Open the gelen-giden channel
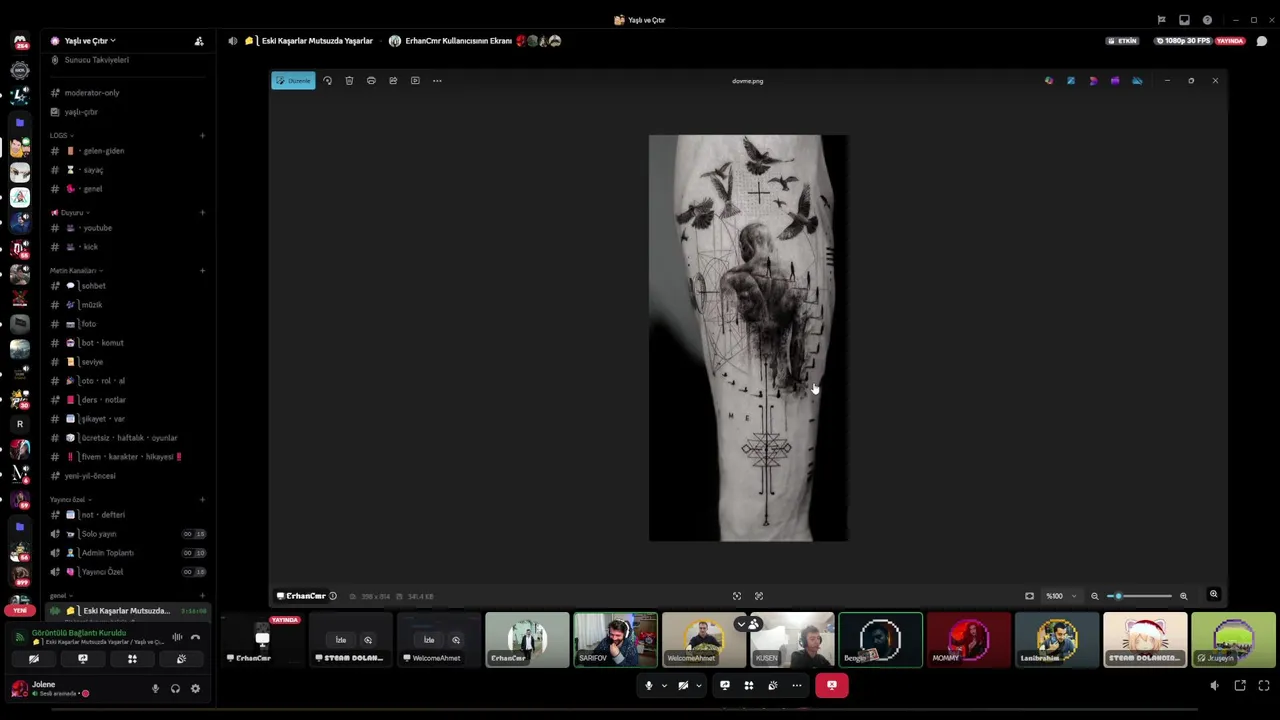 click(x=129, y=151)
